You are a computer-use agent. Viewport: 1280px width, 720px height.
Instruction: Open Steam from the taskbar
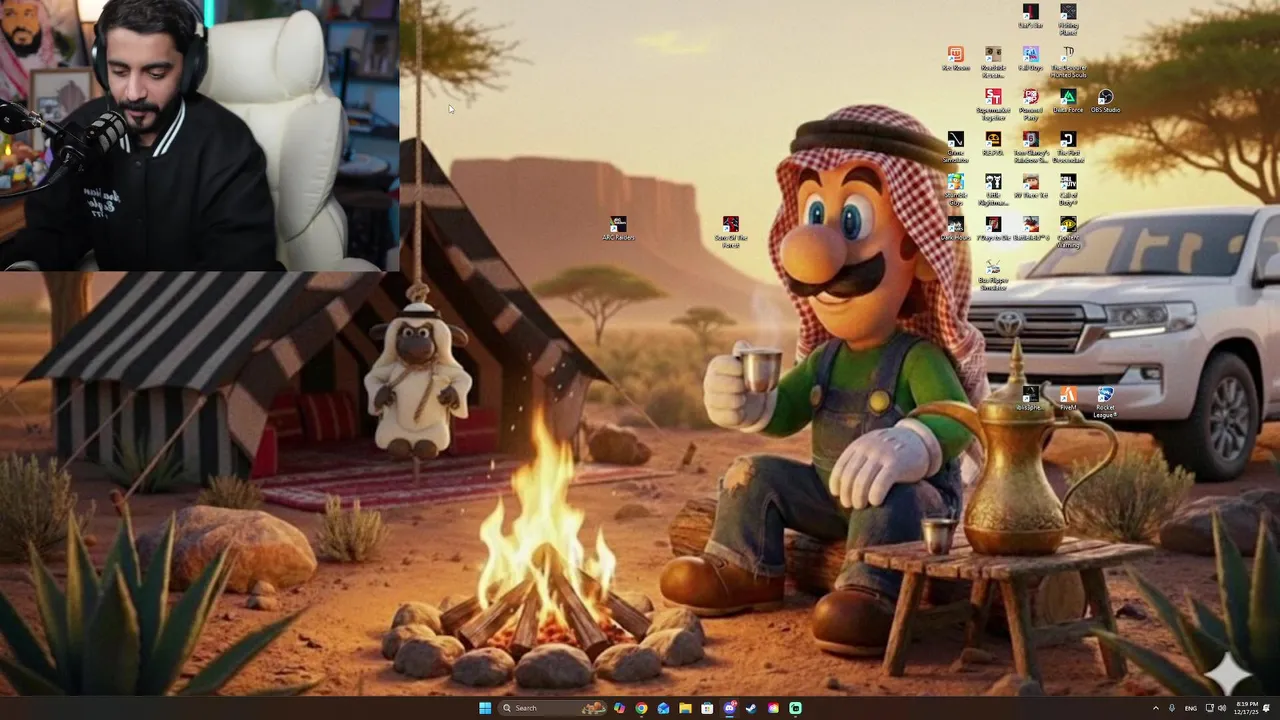coord(751,708)
